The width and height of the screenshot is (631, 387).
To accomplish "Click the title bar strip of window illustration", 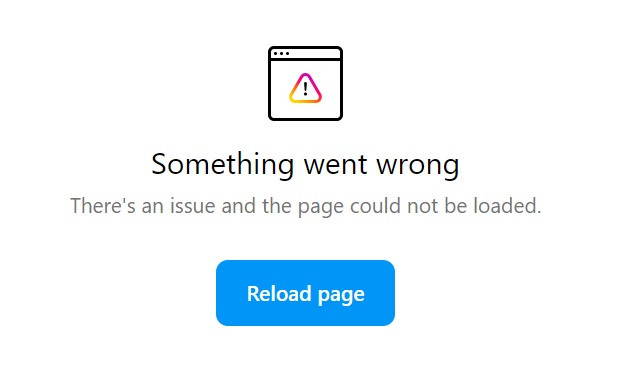I will (x=305, y=54).
